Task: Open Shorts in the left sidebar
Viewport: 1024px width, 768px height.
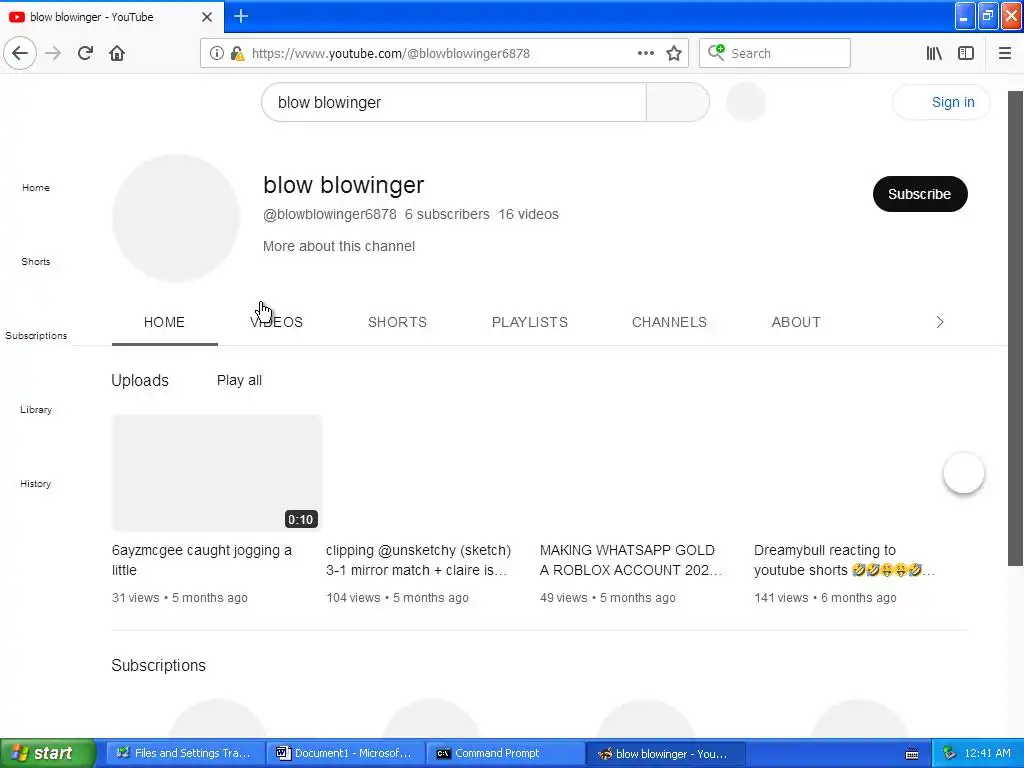Action: 36,261
